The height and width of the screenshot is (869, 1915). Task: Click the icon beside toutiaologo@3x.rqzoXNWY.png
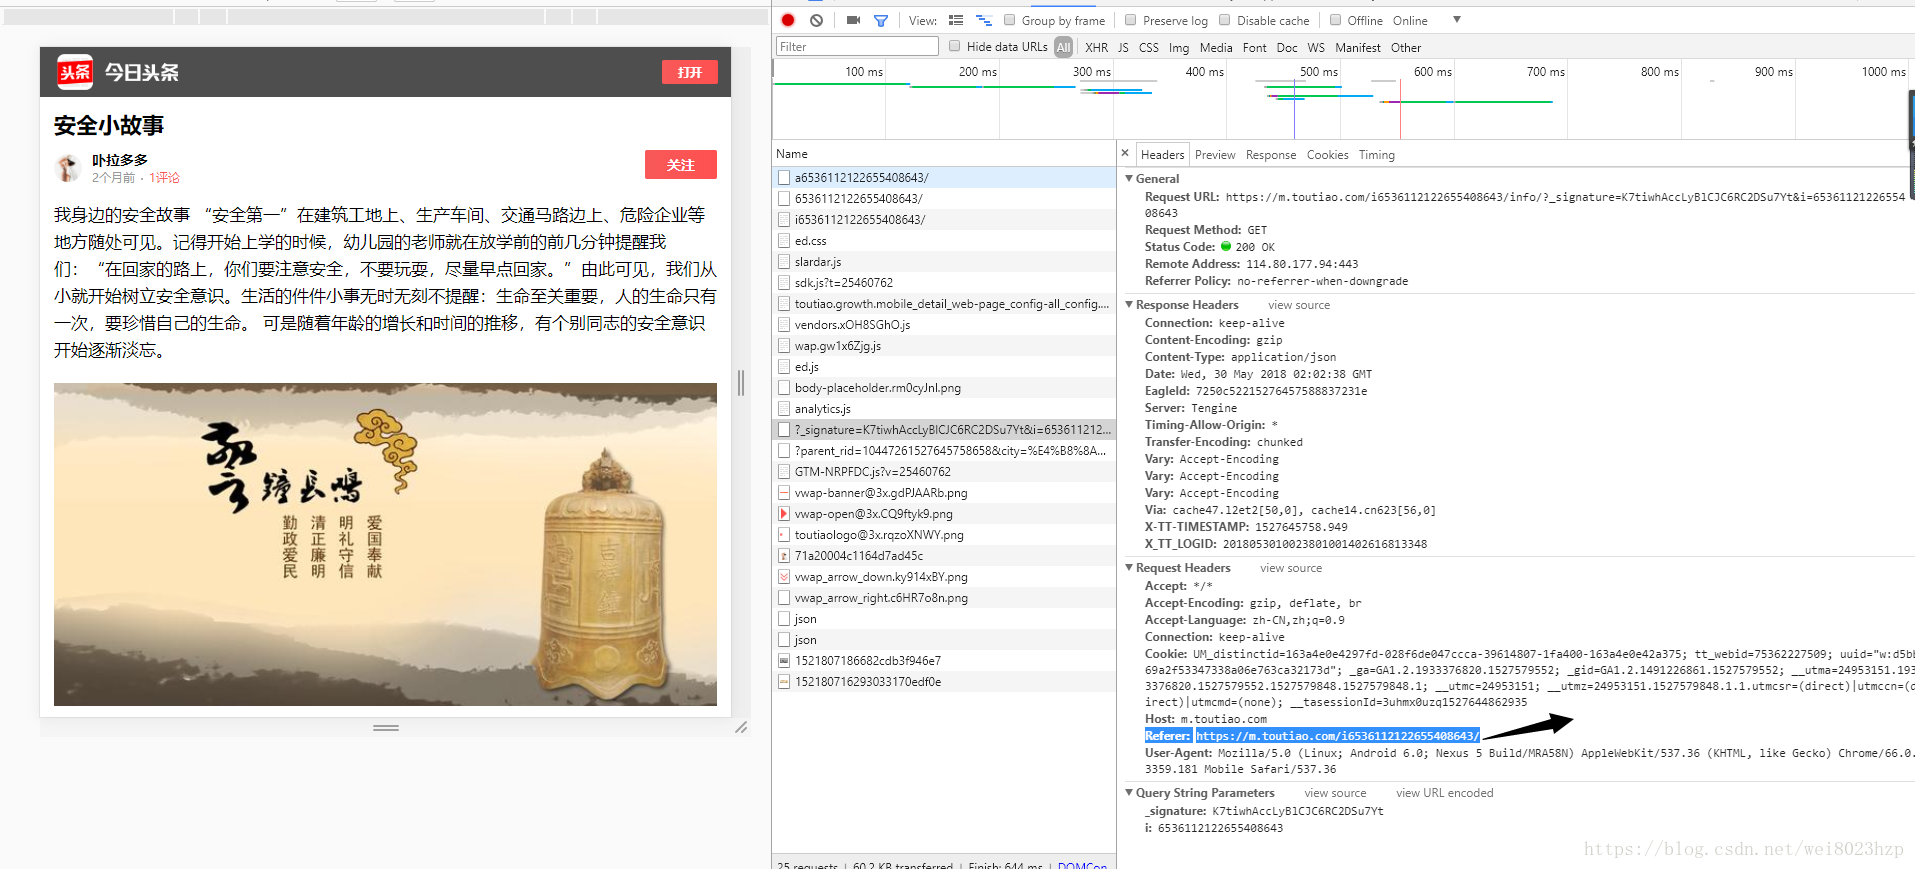tap(784, 534)
